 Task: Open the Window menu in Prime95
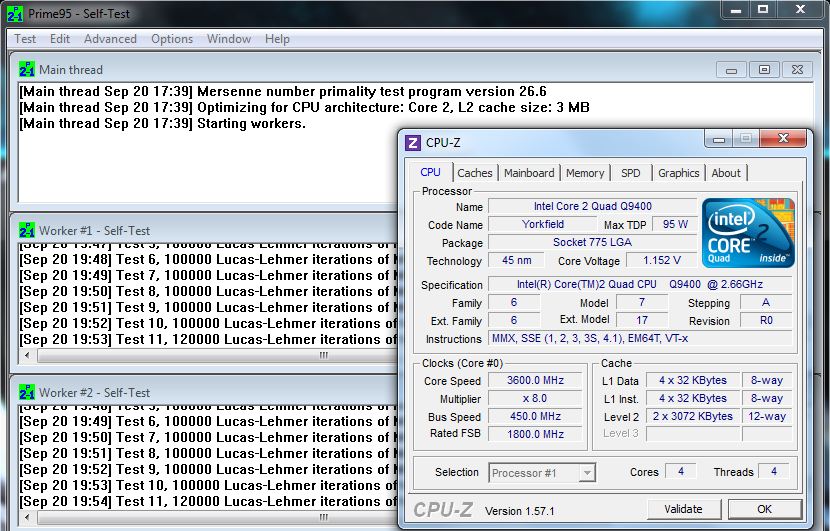coord(229,39)
